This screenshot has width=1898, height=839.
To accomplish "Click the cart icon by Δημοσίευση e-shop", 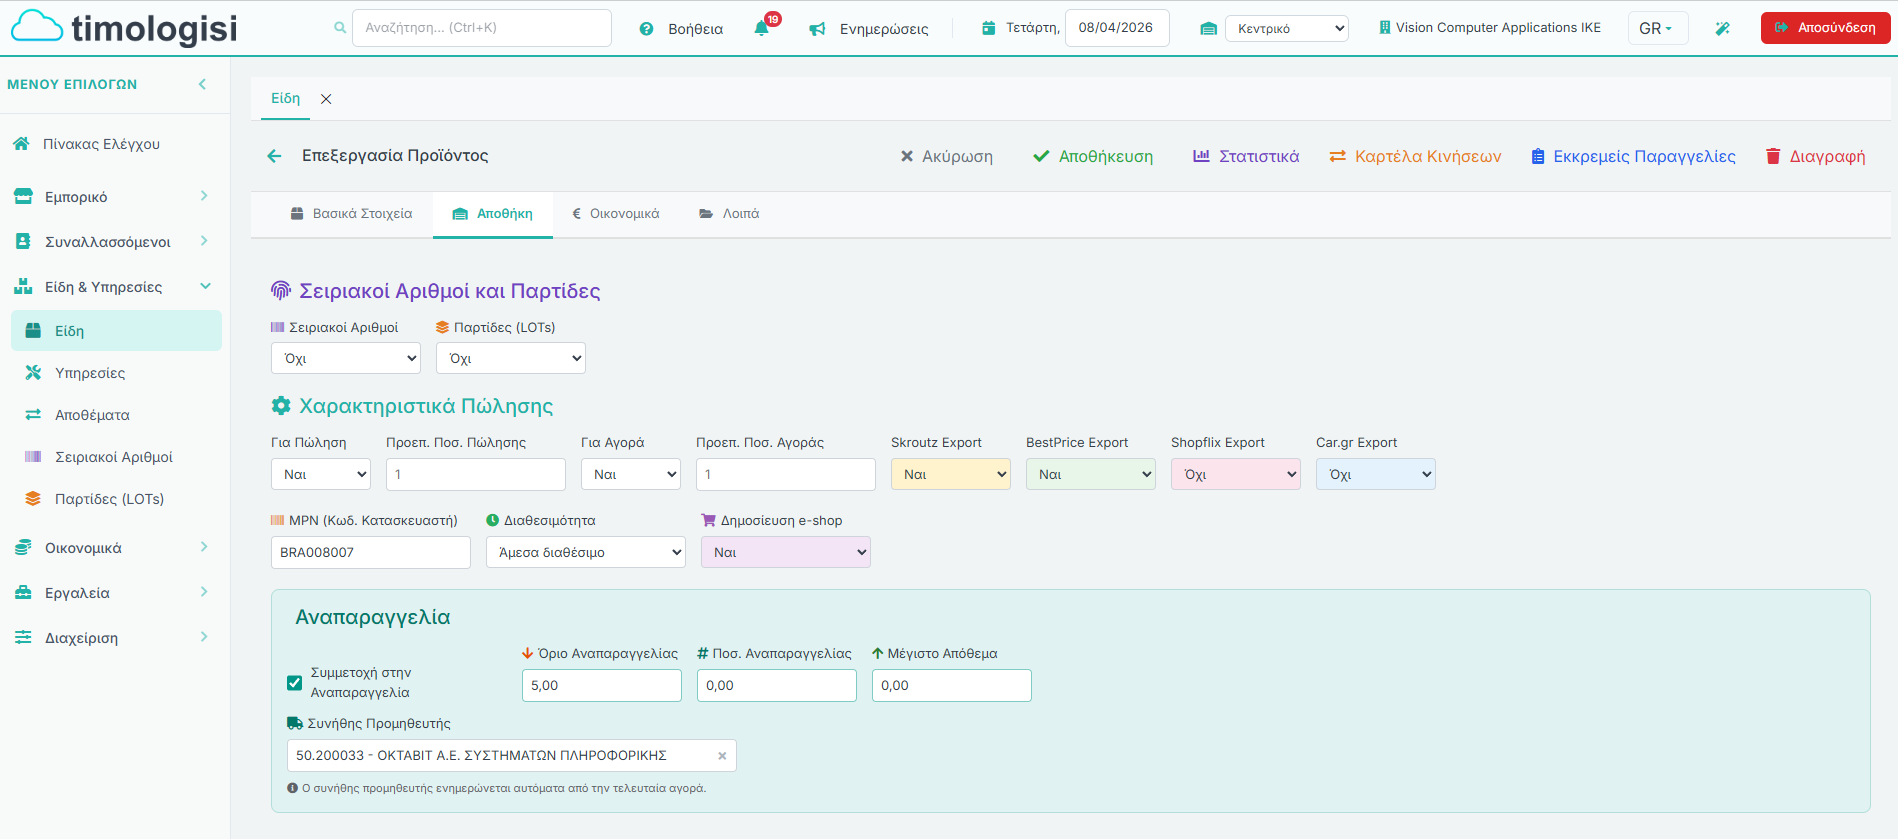I will coord(708,520).
